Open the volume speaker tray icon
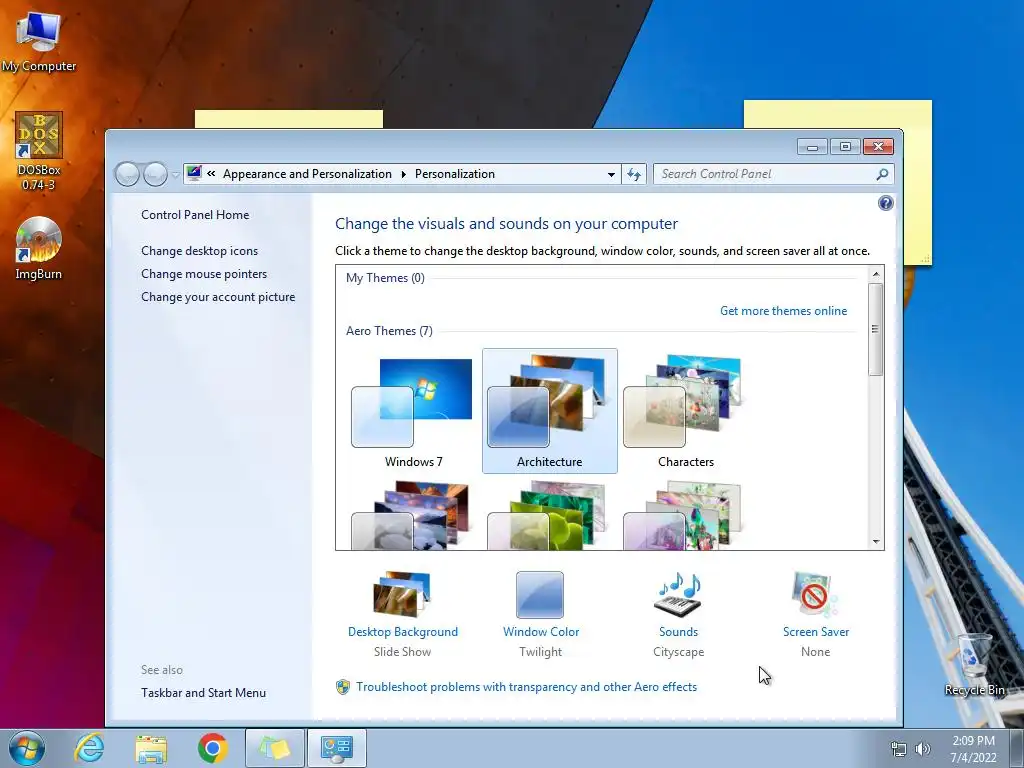 pos(923,749)
